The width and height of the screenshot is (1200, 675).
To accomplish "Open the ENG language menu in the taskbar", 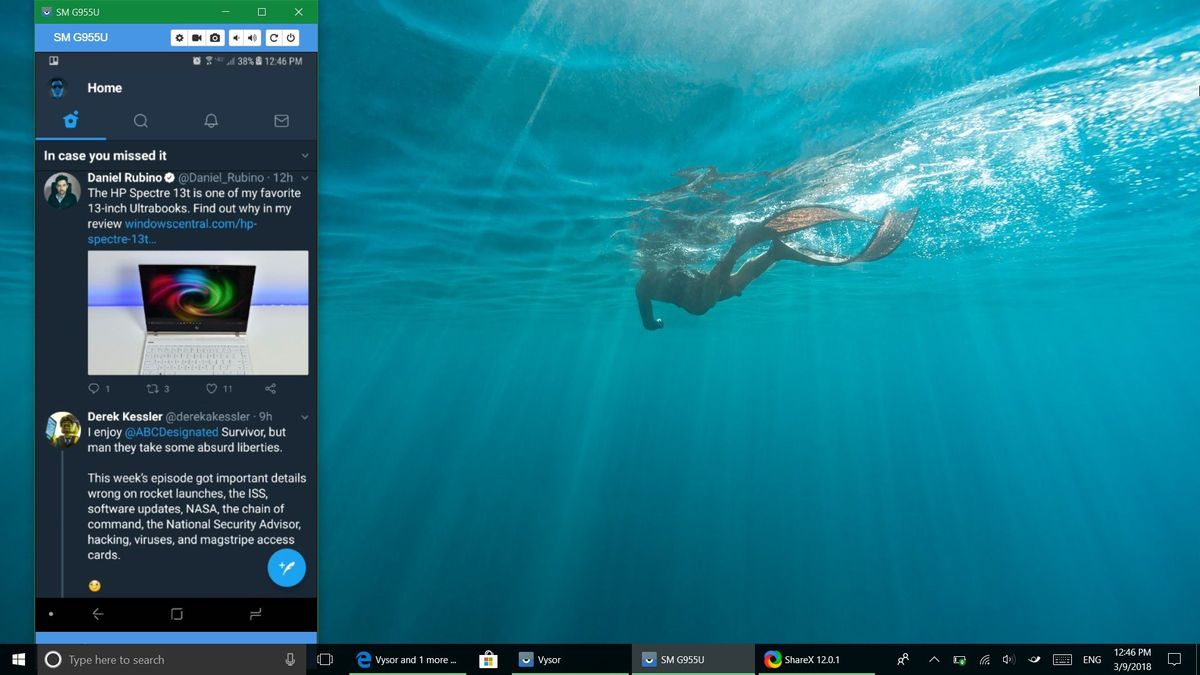I will tap(1091, 659).
